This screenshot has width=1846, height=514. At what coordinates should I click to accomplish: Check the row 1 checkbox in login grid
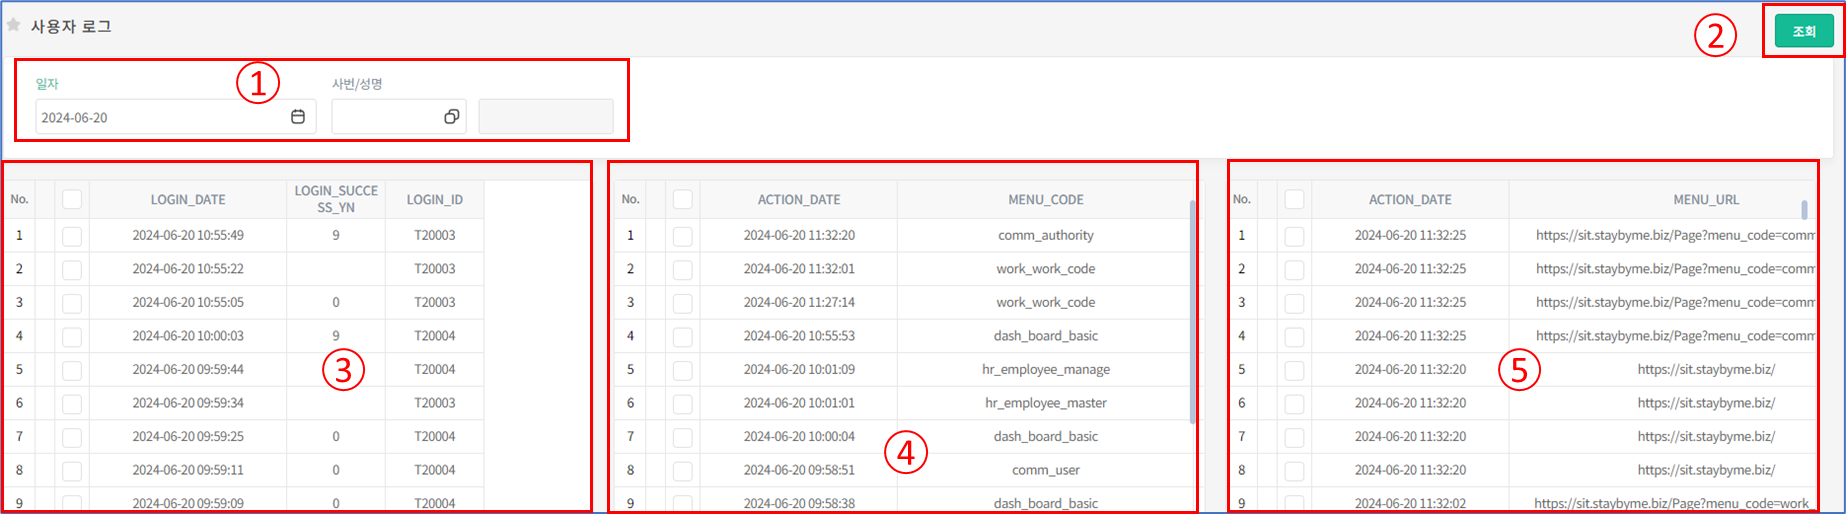[72, 236]
